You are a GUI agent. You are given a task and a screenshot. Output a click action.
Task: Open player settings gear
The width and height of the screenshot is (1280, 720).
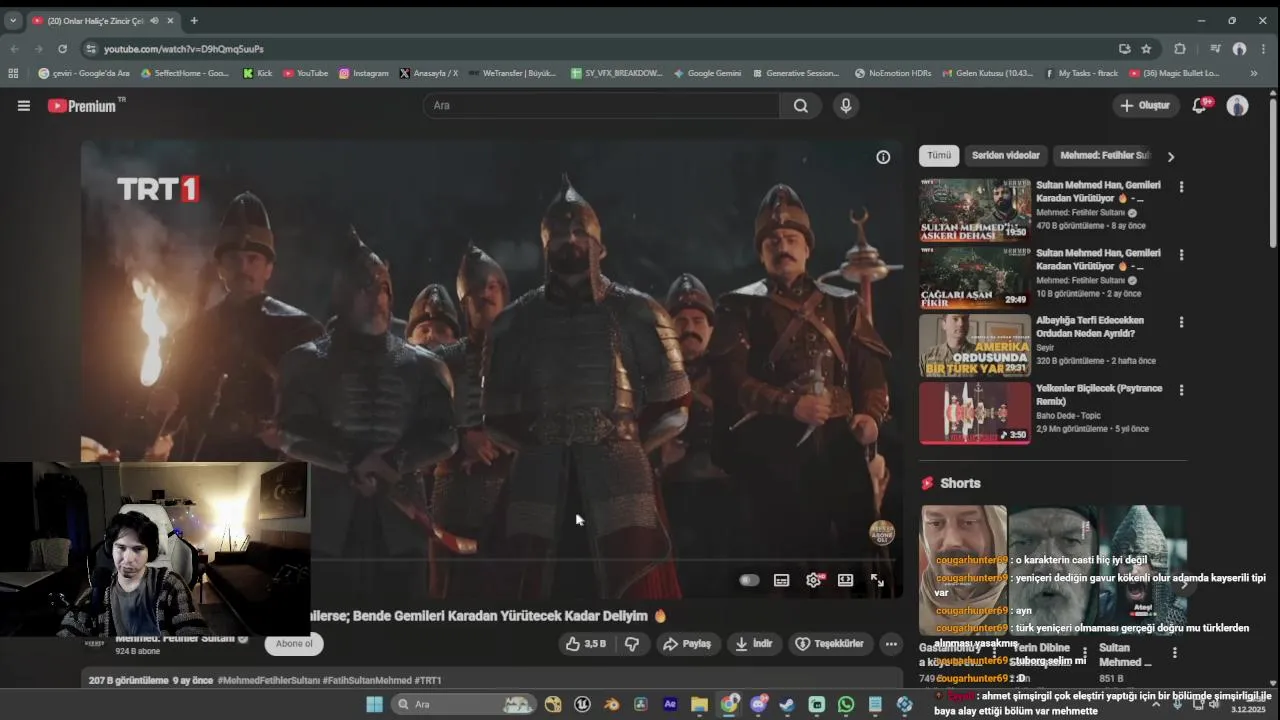point(814,580)
